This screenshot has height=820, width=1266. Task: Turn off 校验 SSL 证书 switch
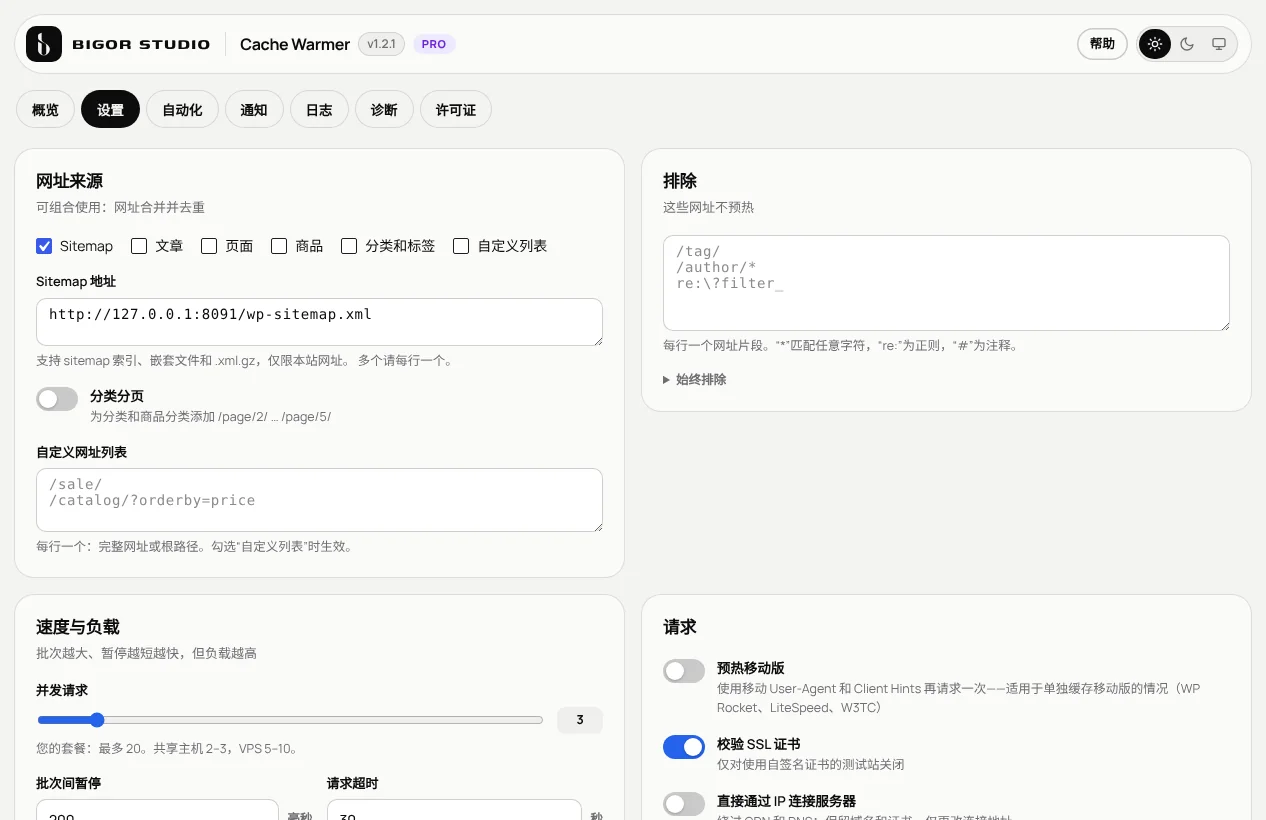(x=684, y=747)
